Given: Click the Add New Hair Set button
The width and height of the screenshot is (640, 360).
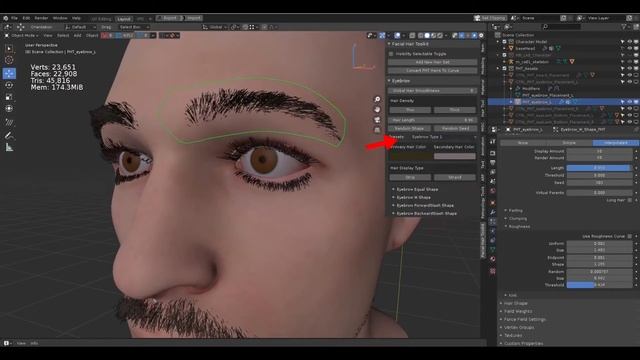Looking at the screenshot, I should tap(432, 62).
